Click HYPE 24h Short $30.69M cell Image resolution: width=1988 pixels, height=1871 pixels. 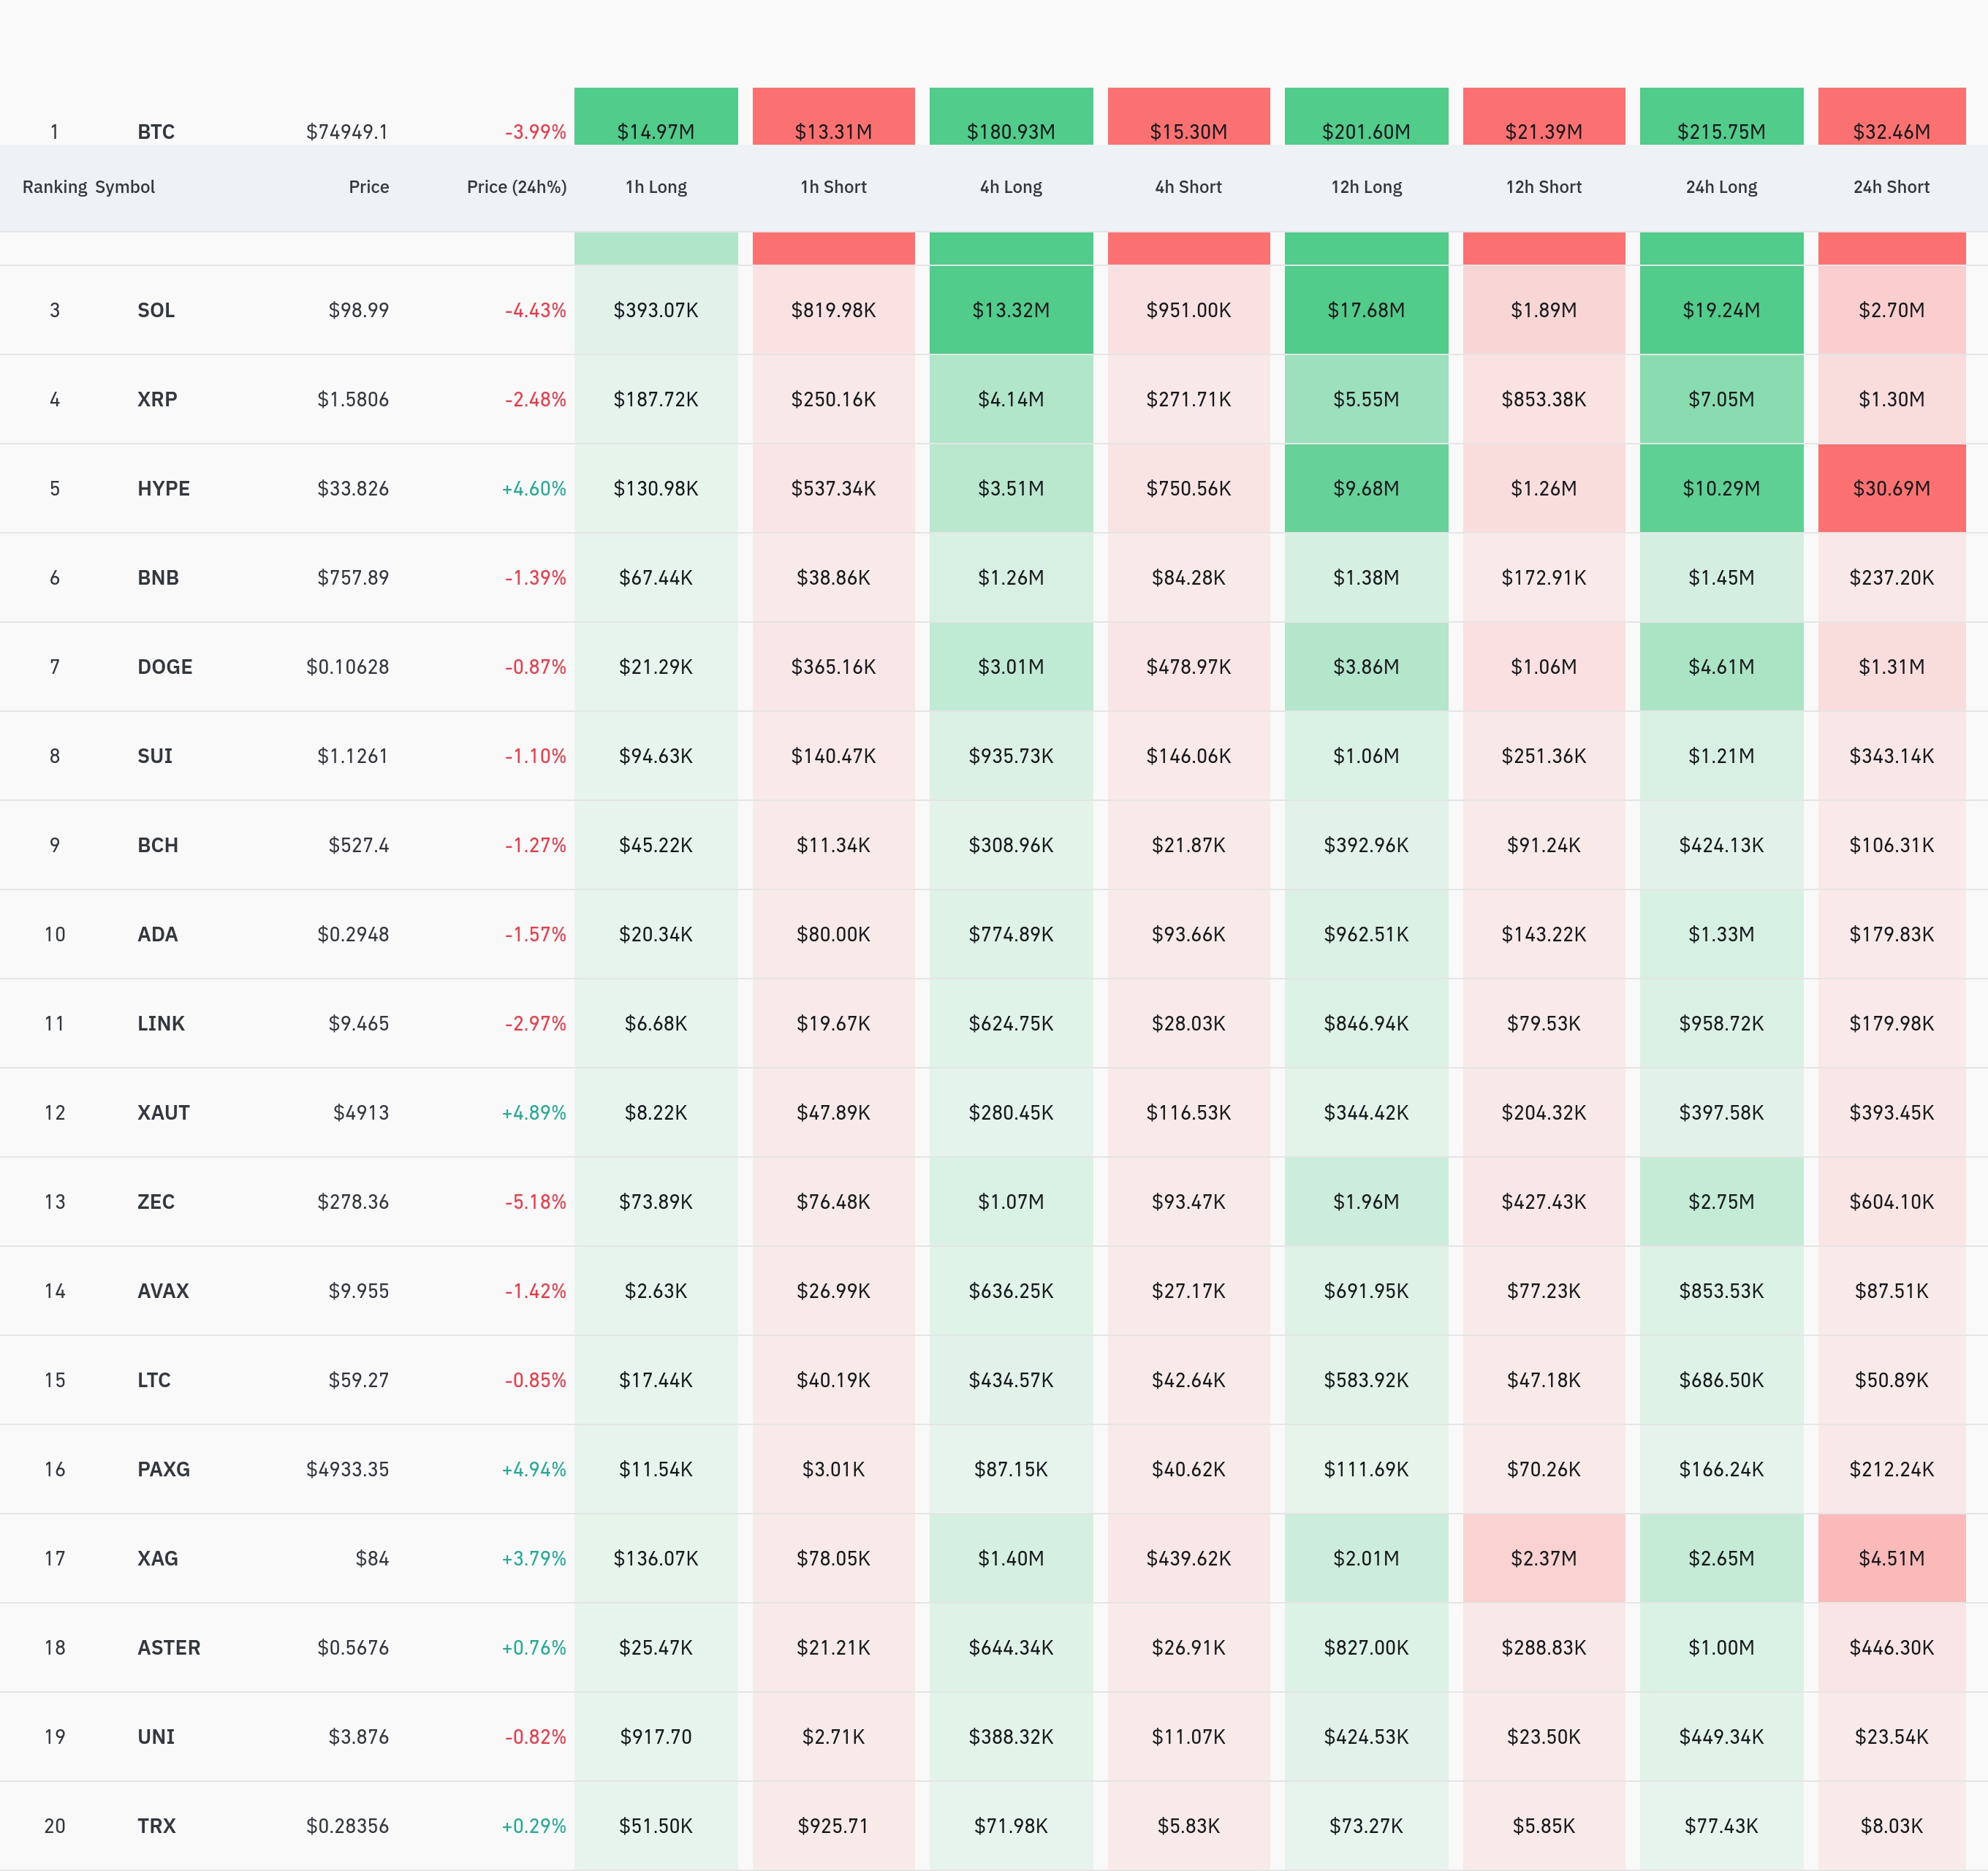point(1891,489)
